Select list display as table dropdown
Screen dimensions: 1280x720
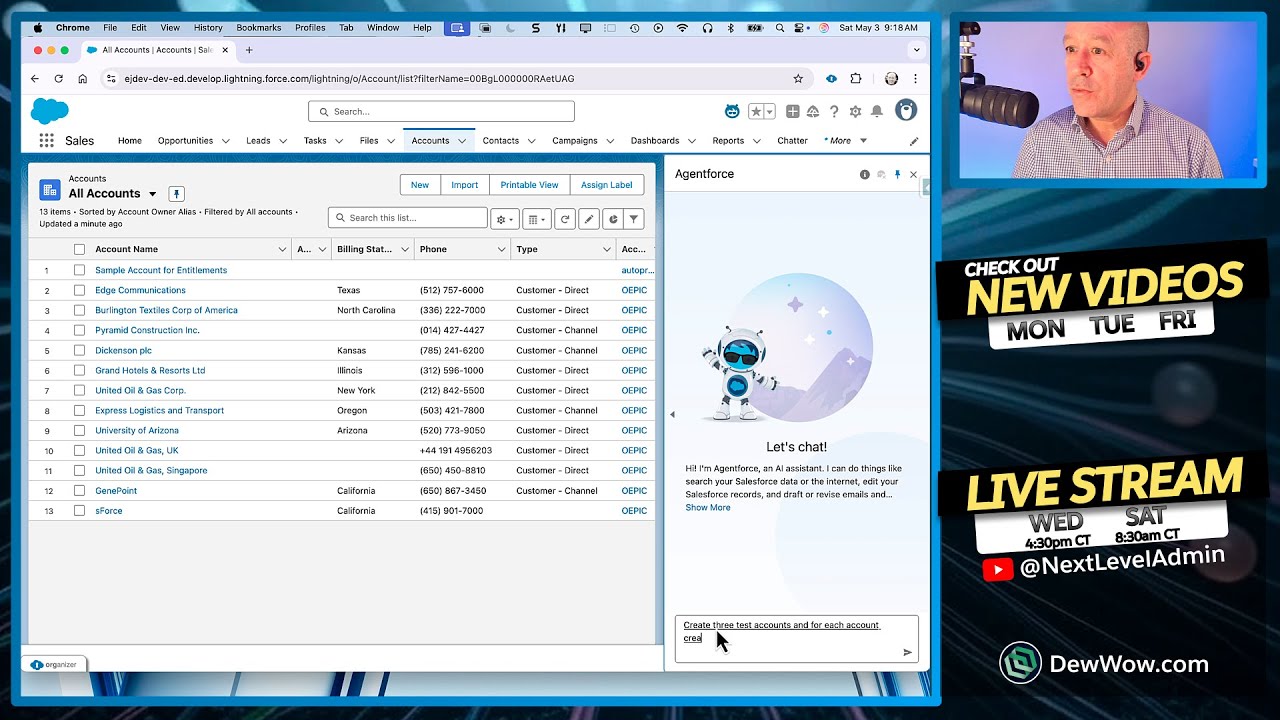(537, 218)
